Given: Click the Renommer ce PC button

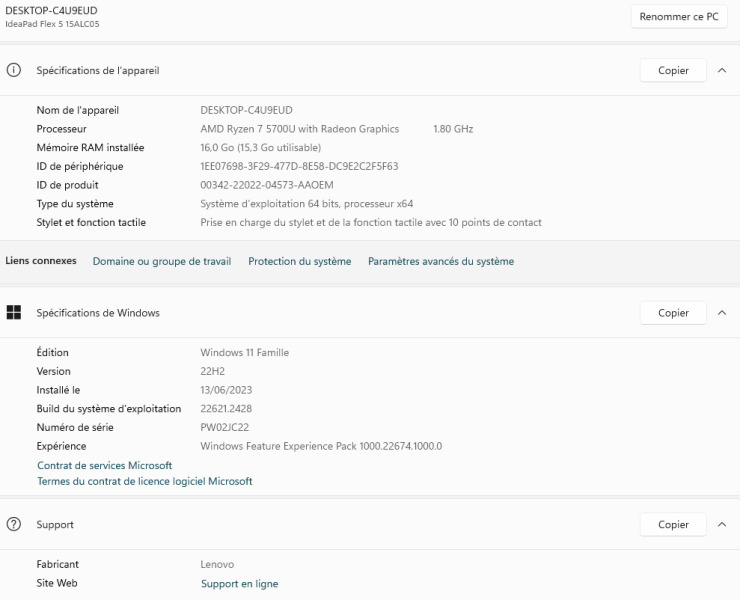Looking at the screenshot, I should click(x=679, y=17).
